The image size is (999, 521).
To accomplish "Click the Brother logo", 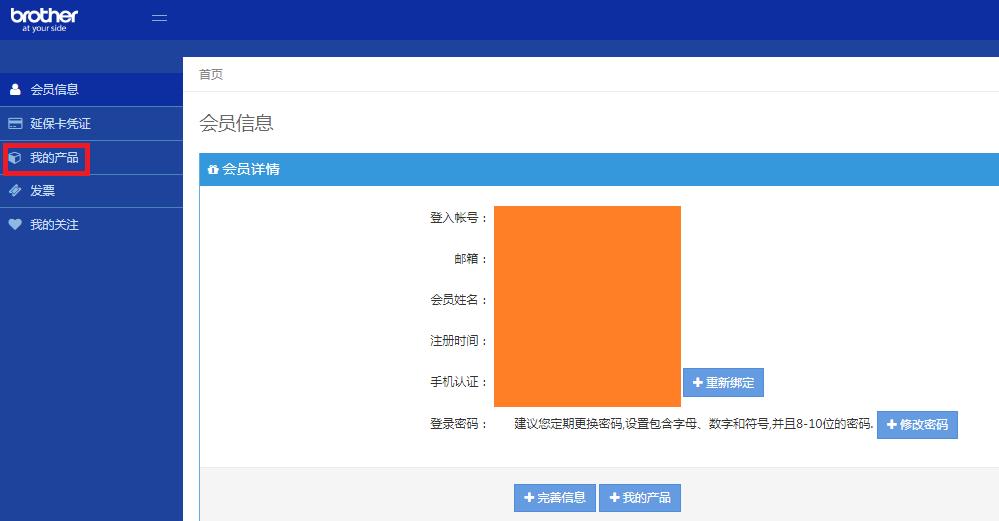I will [45, 19].
